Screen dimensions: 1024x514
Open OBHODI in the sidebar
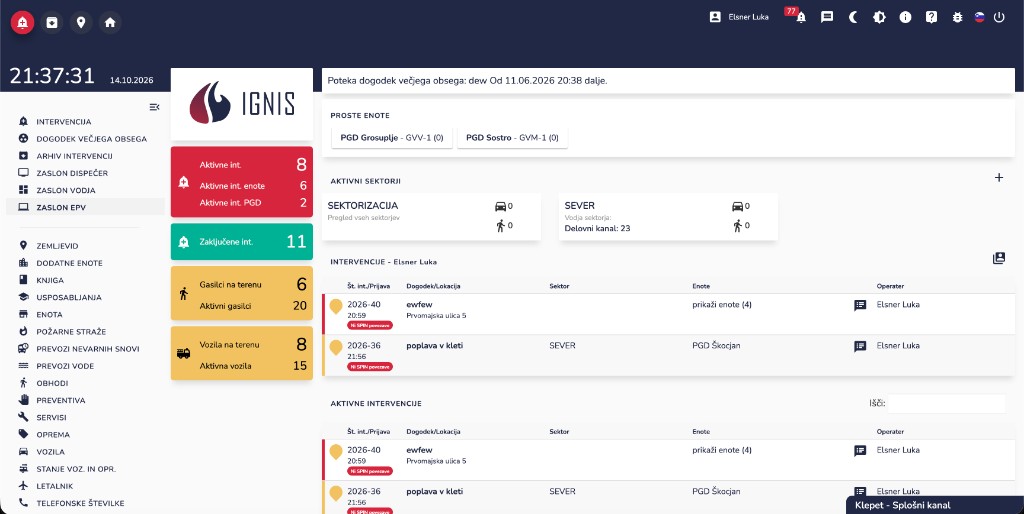[85, 383]
